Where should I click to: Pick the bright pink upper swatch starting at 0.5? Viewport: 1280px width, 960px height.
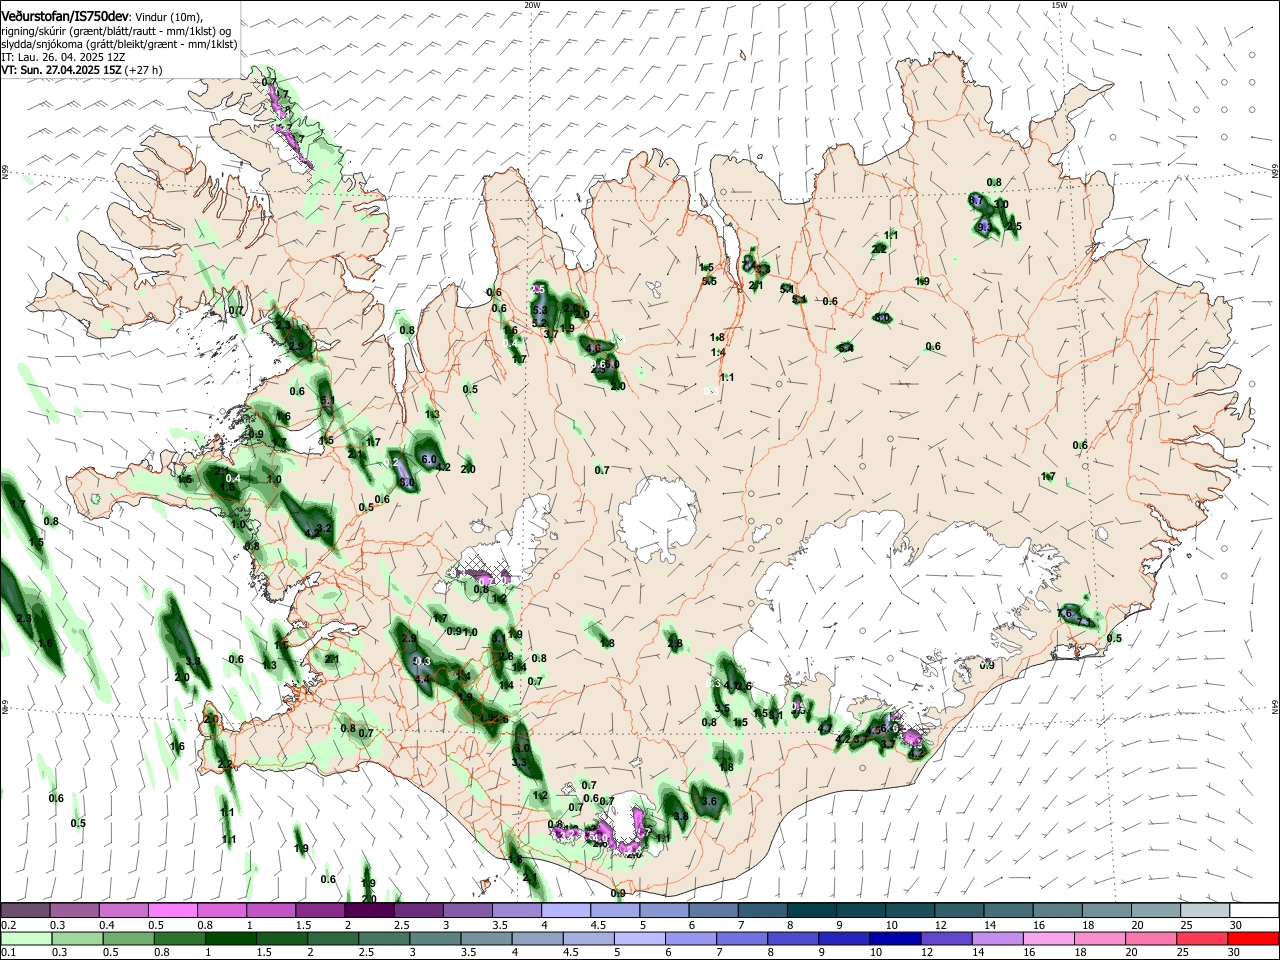pyautogui.click(x=173, y=911)
